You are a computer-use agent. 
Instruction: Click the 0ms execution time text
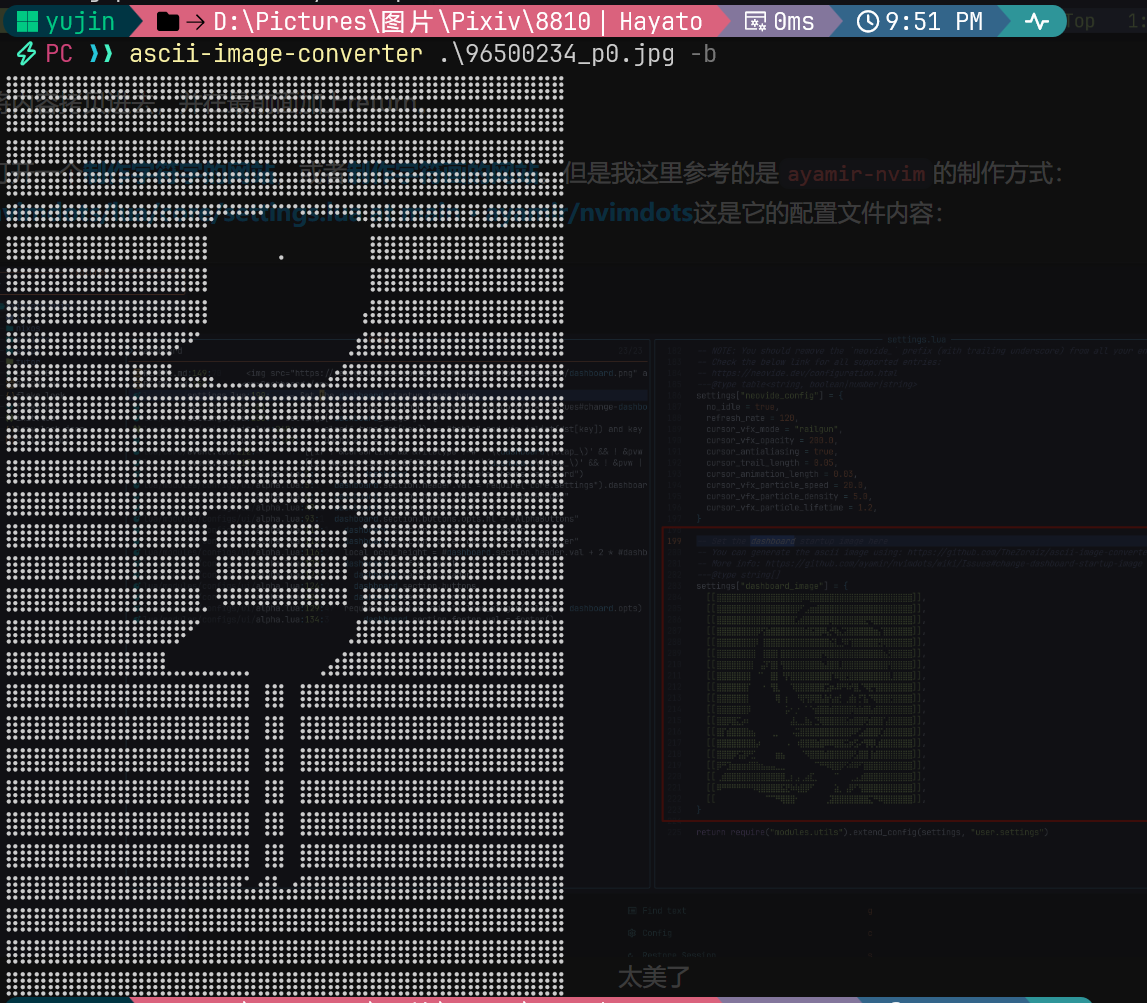pos(794,22)
